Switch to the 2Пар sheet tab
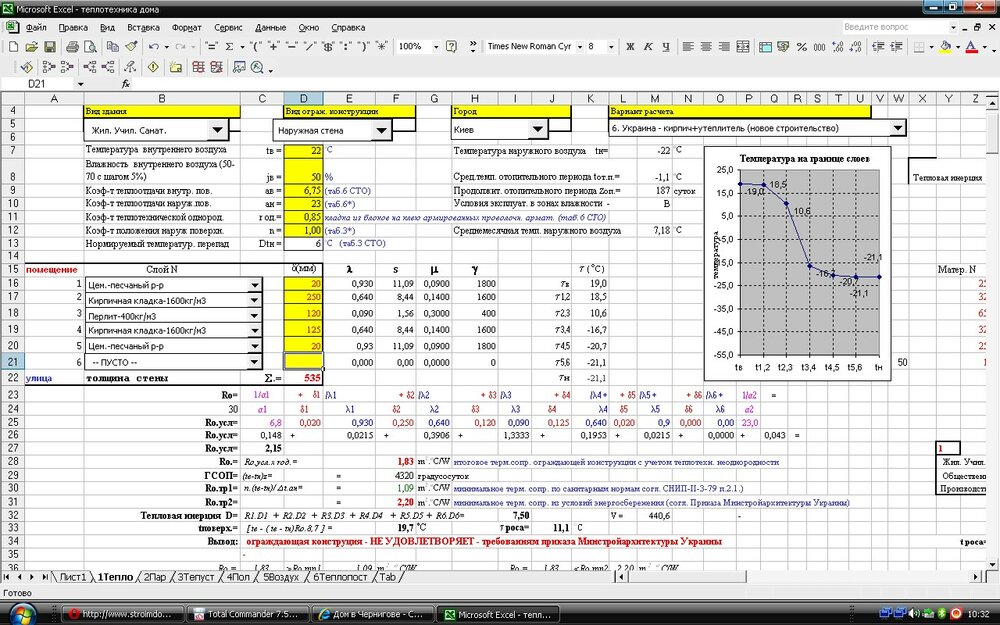This screenshot has width=1000, height=625. 153,577
